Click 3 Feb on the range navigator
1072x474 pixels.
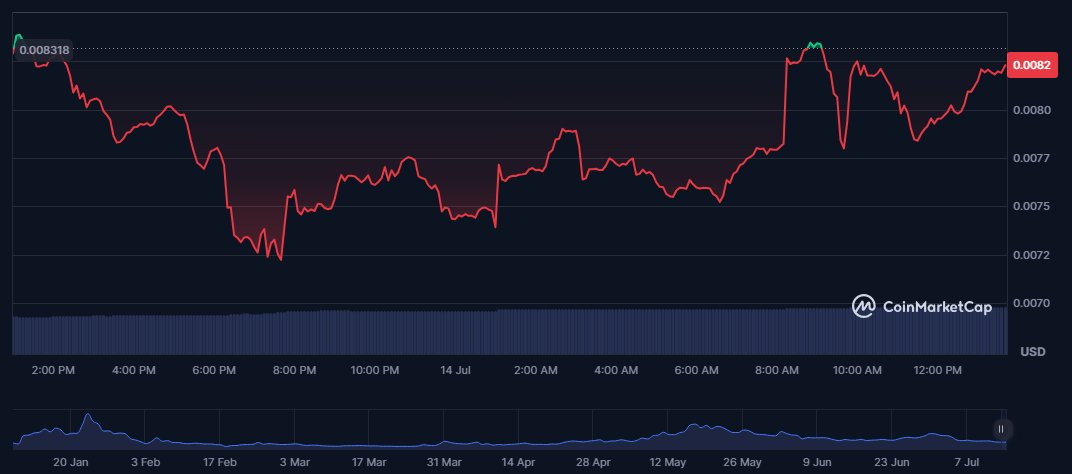tap(145, 462)
